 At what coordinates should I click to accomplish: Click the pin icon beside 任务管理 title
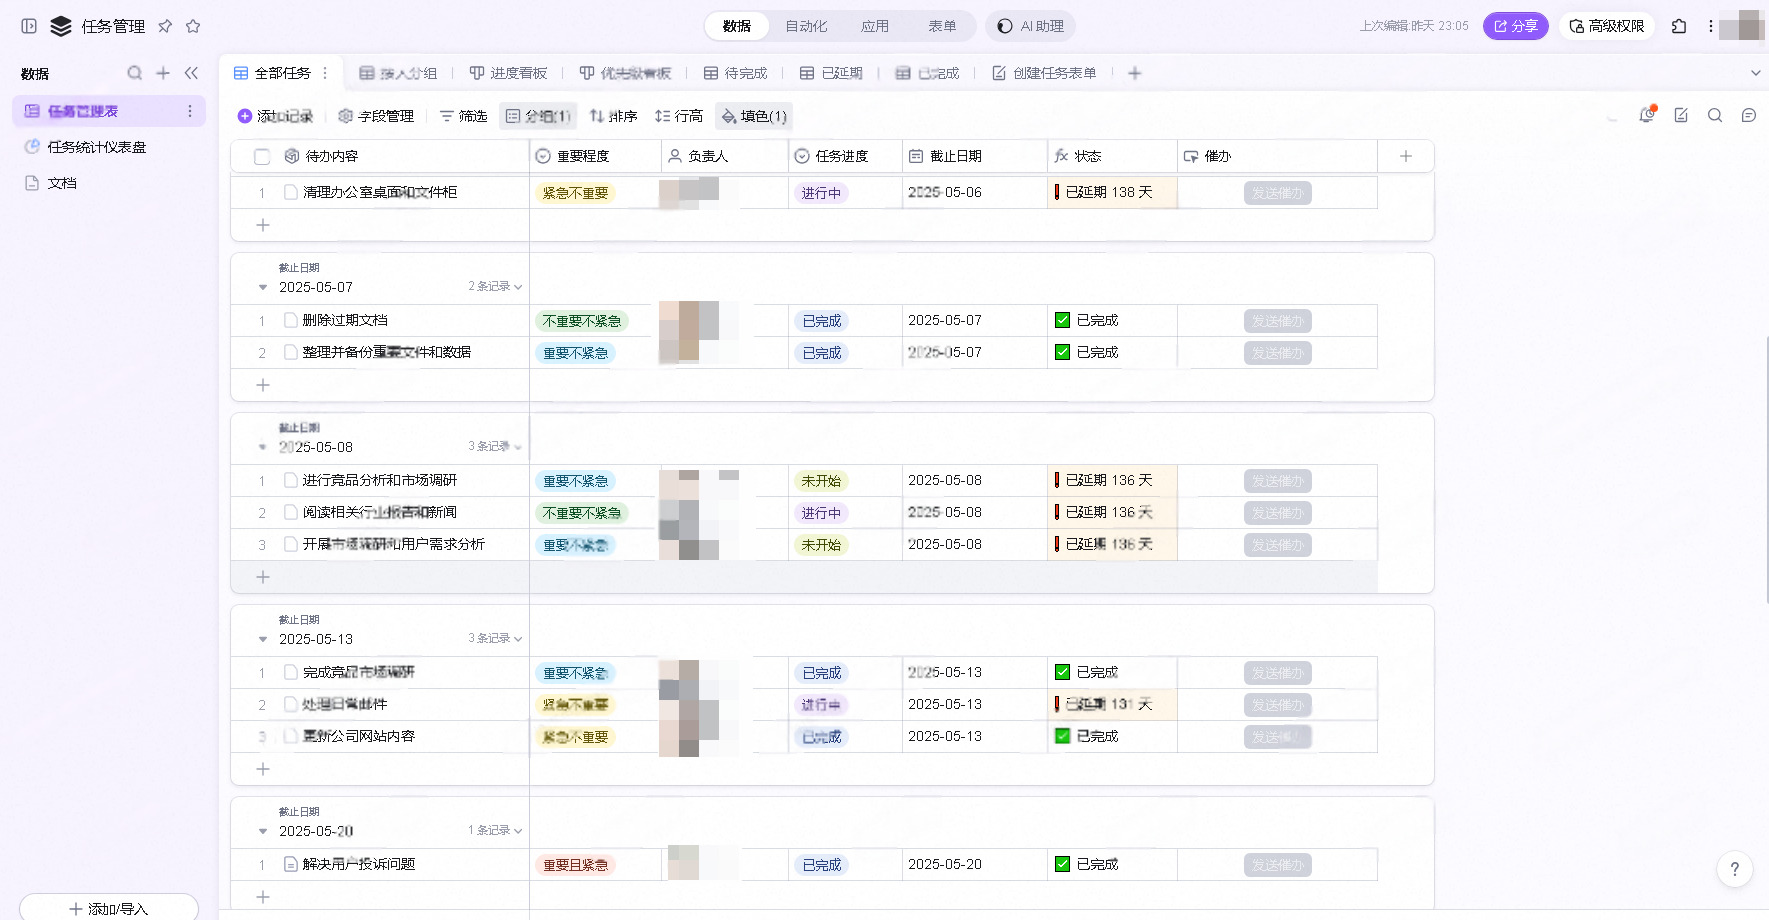(165, 26)
